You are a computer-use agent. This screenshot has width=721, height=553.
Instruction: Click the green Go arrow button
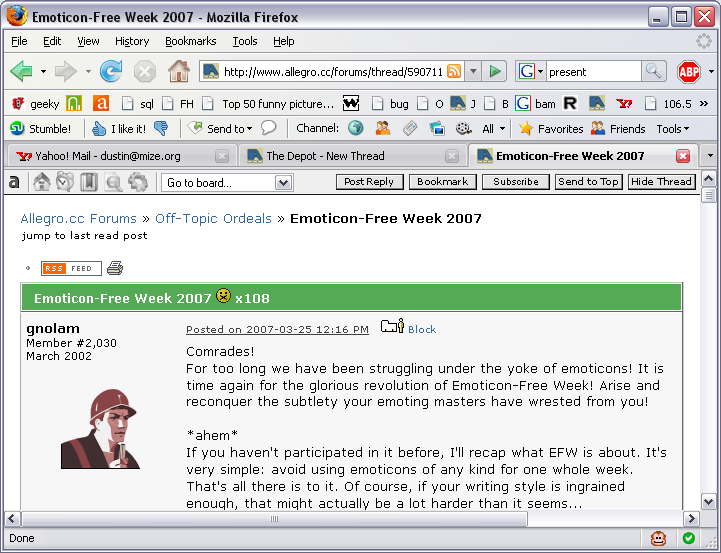click(494, 72)
